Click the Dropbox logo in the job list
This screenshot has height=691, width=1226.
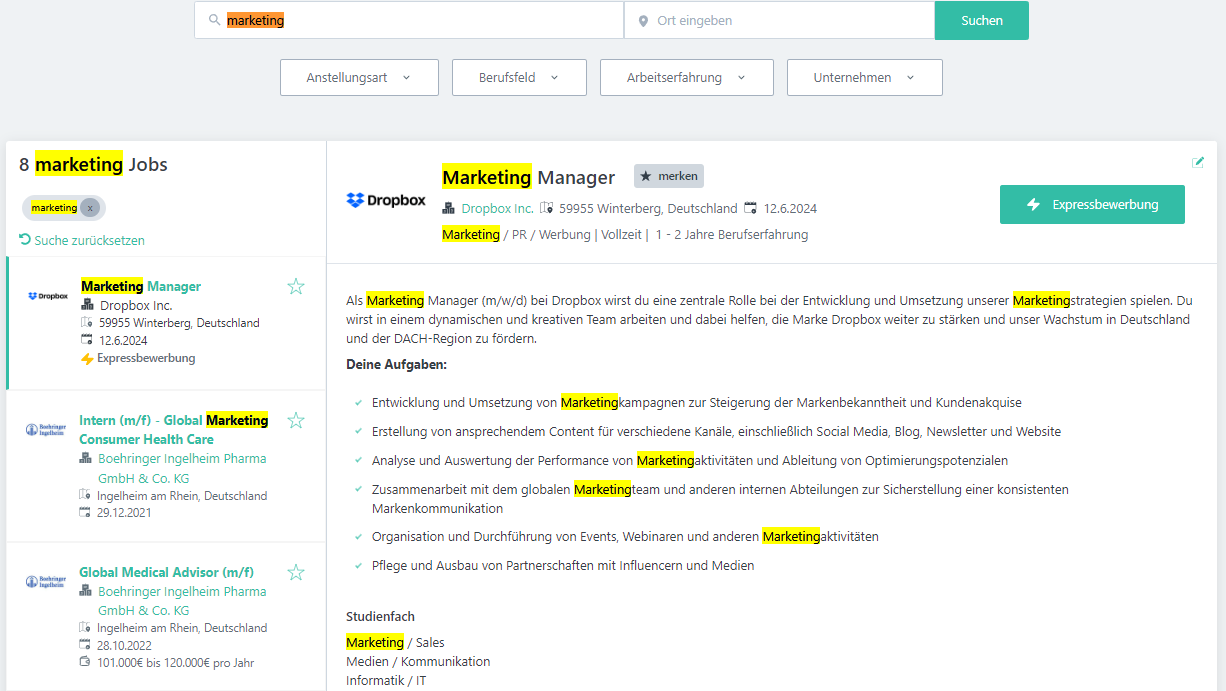(48, 296)
